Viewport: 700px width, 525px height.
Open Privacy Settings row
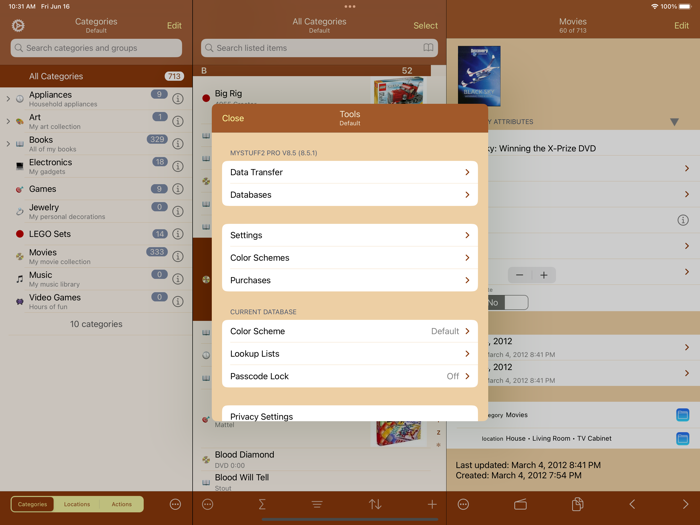[350, 414]
